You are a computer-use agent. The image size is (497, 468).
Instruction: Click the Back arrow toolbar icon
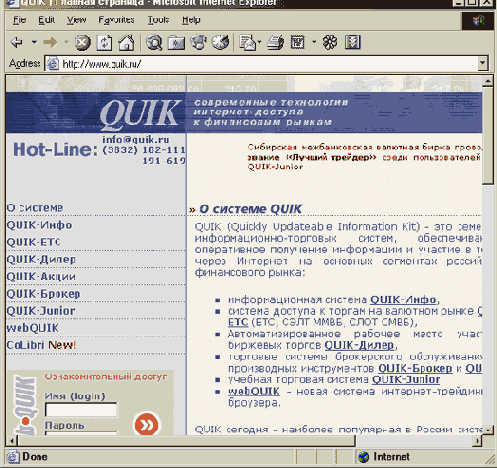(x=17, y=42)
